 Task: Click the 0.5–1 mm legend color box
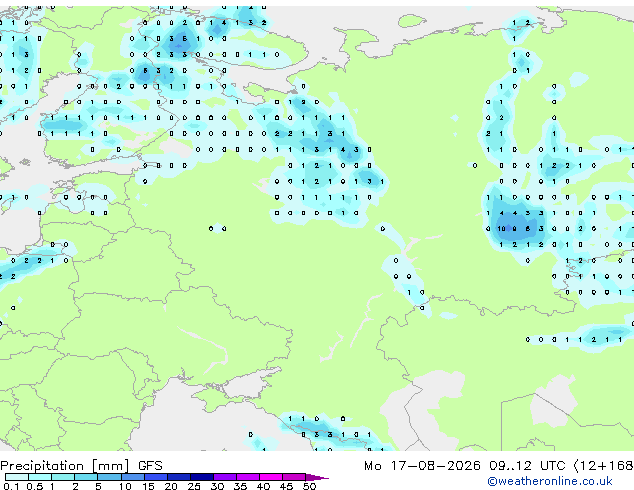pos(40,477)
